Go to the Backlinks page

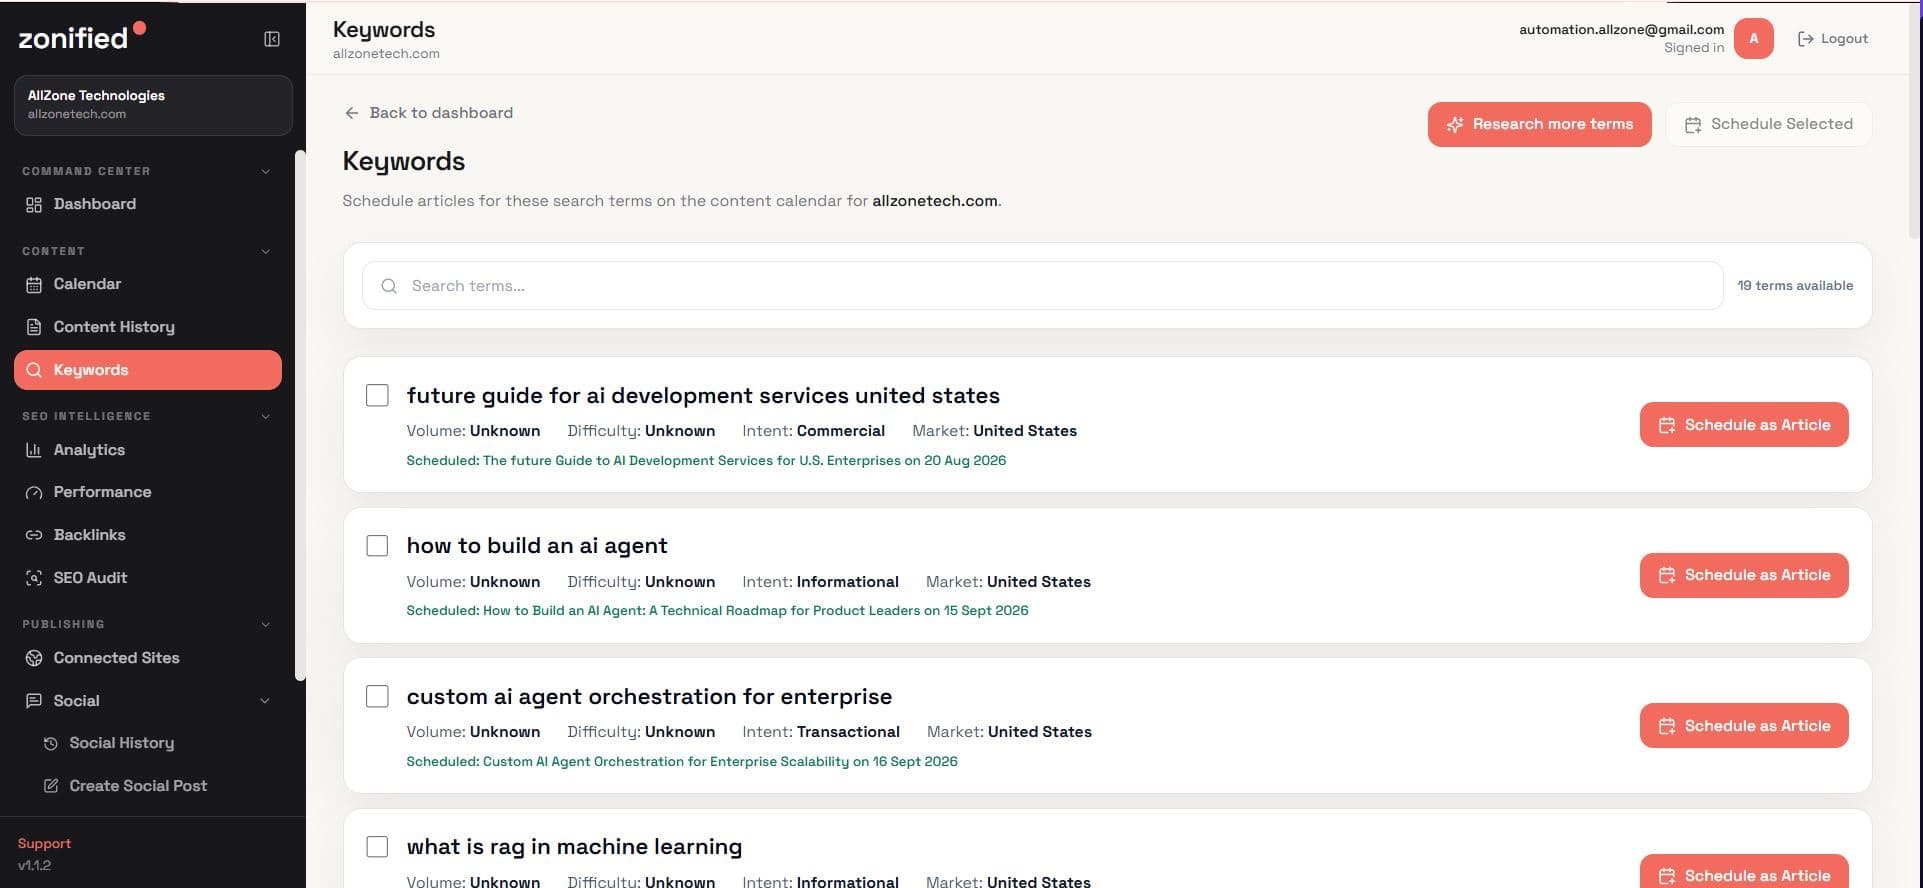pos(148,535)
